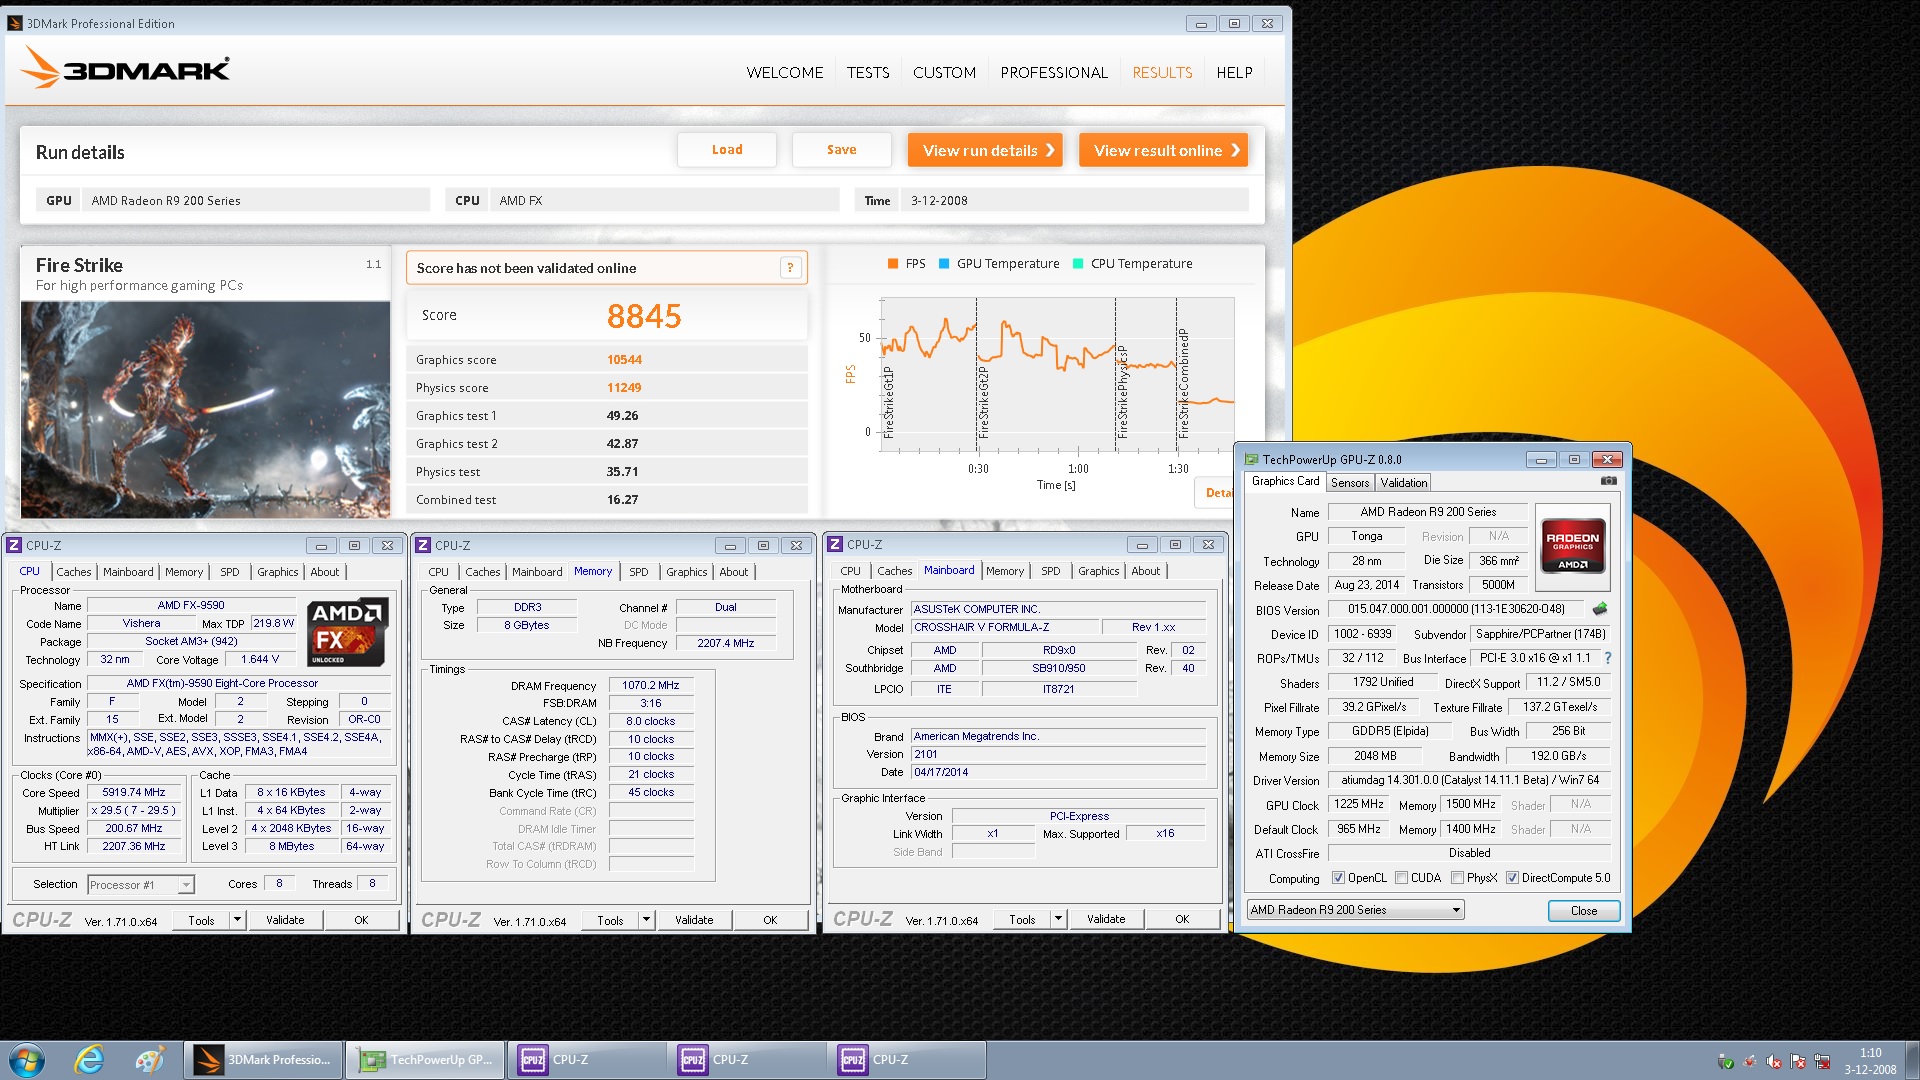The height and width of the screenshot is (1080, 1920).
Task: Open the PROFESSIONAL section in 3DMark
Action: (1054, 72)
